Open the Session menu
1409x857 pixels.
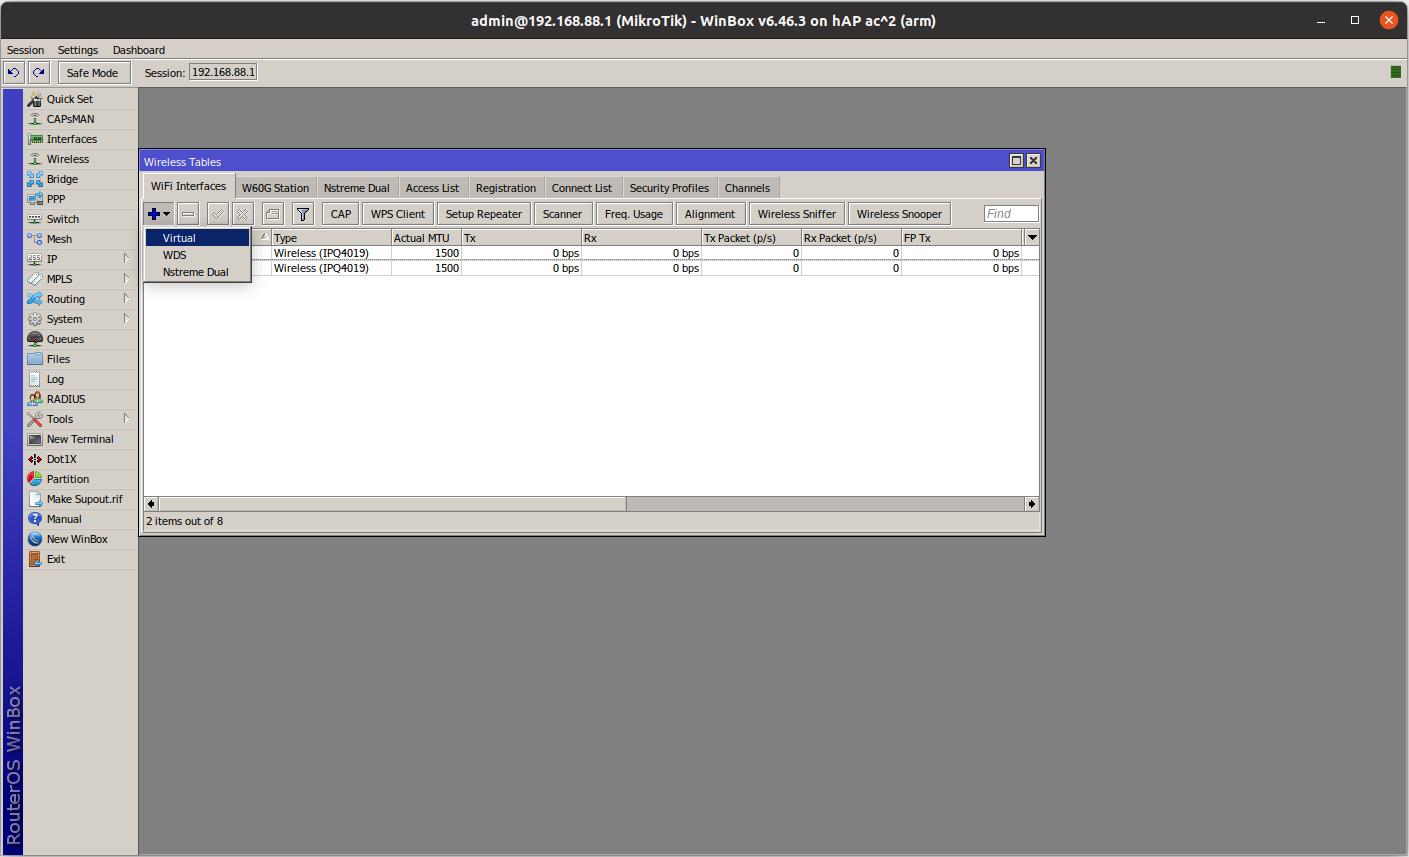pyautogui.click(x=25, y=50)
